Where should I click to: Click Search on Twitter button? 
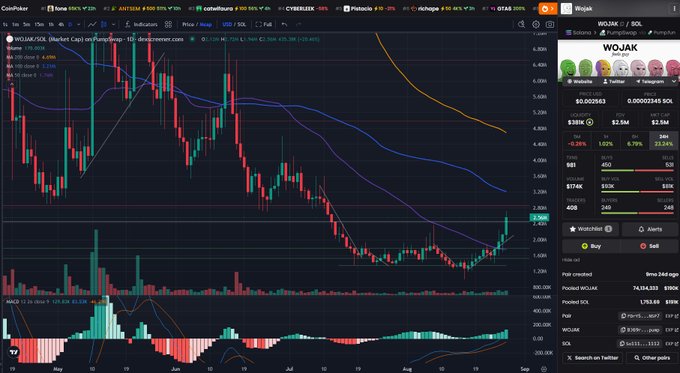pos(592,358)
